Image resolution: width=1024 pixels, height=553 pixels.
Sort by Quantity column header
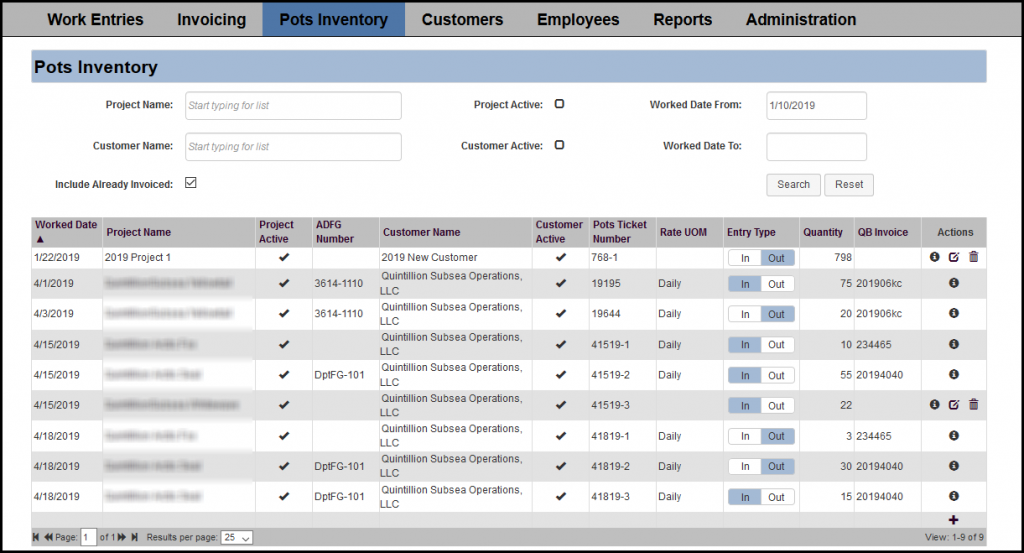(823, 232)
